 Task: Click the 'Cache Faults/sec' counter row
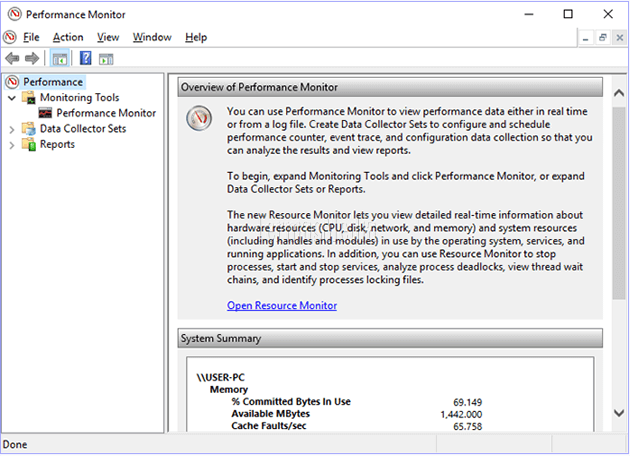[x=269, y=426]
